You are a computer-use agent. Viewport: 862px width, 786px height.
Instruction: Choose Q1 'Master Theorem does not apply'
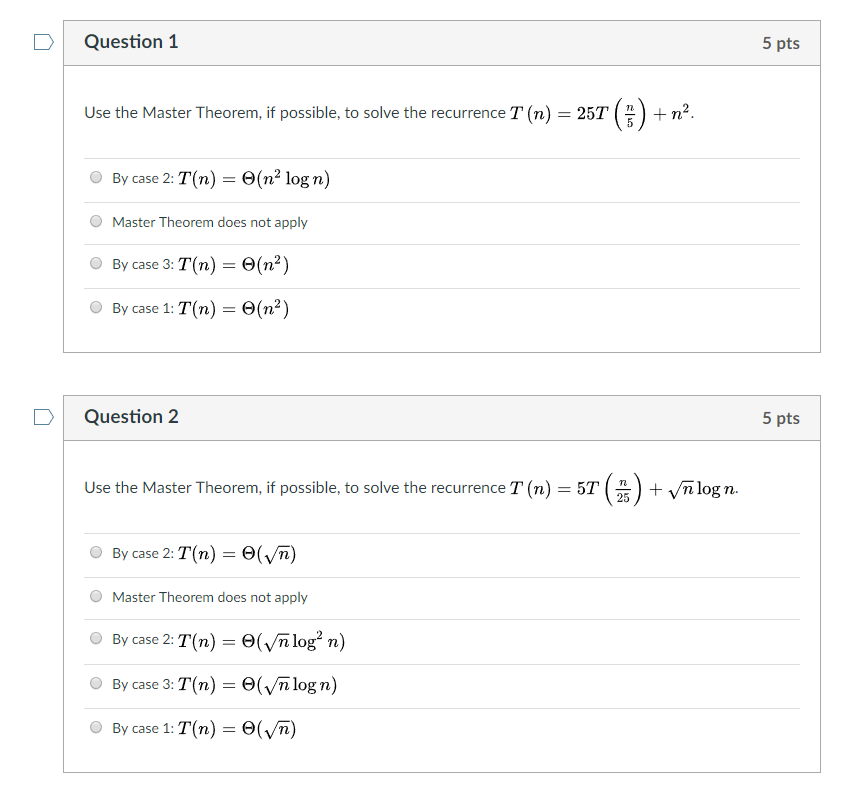[x=96, y=222]
